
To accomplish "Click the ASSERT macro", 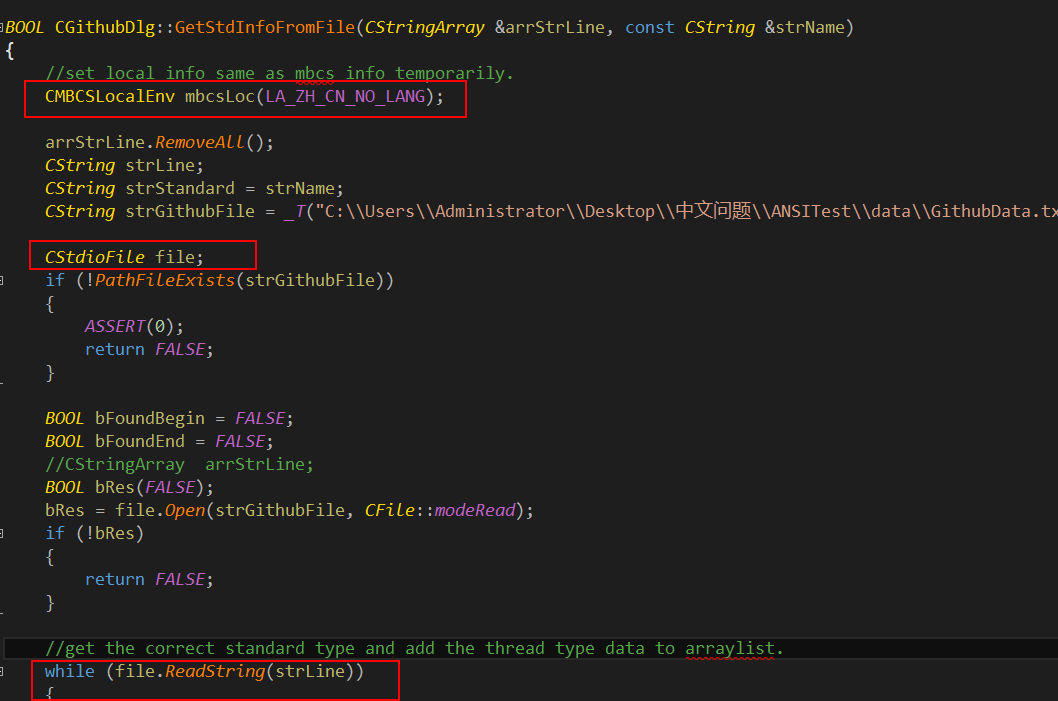I will pyautogui.click(x=114, y=326).
